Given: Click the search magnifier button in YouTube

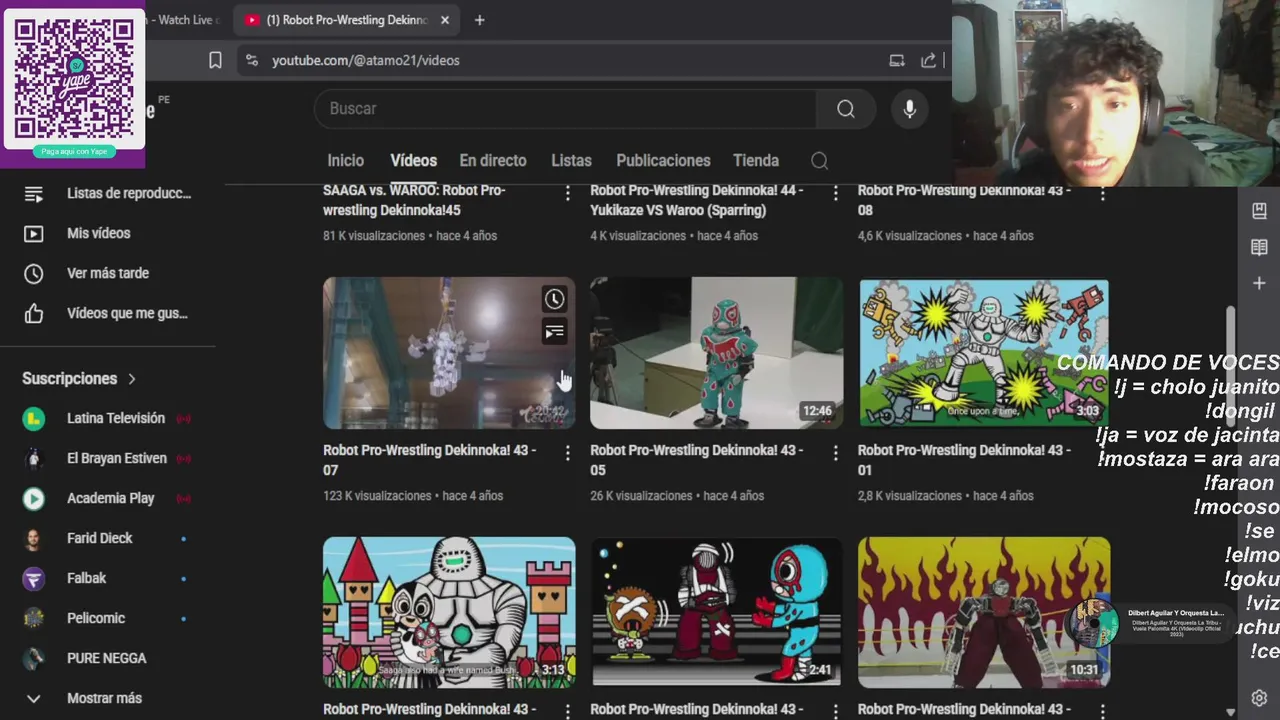Looking at the screenshot, I should pyautogui.click(x=846, y=109).
